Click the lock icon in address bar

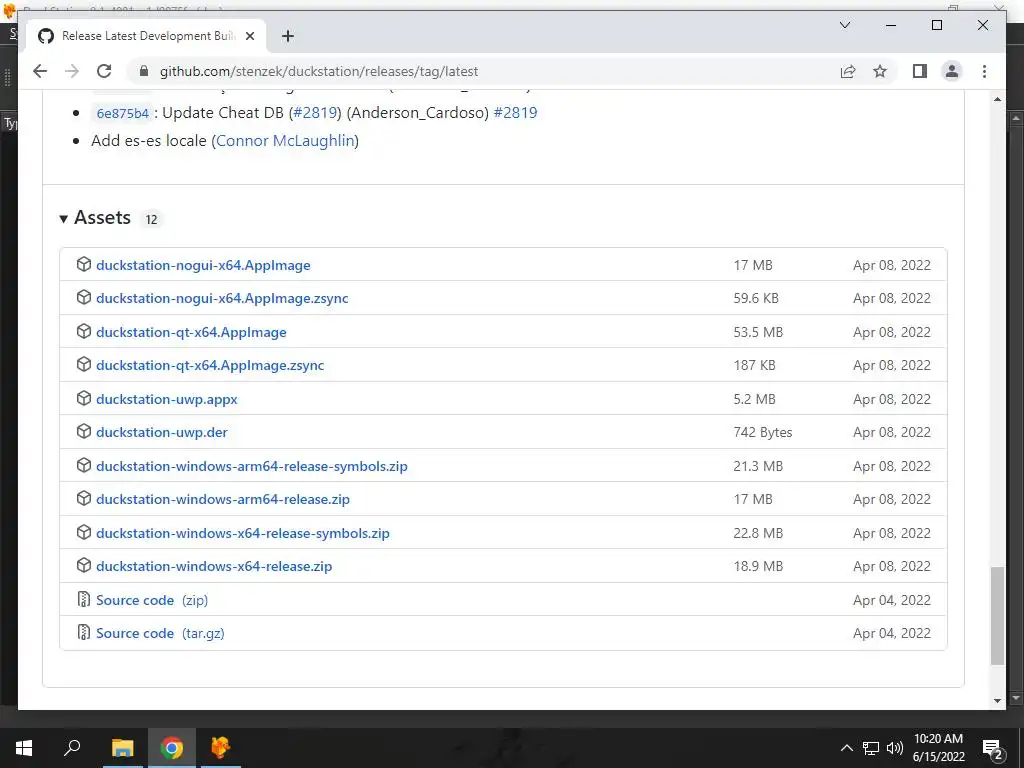click(144, 71)
